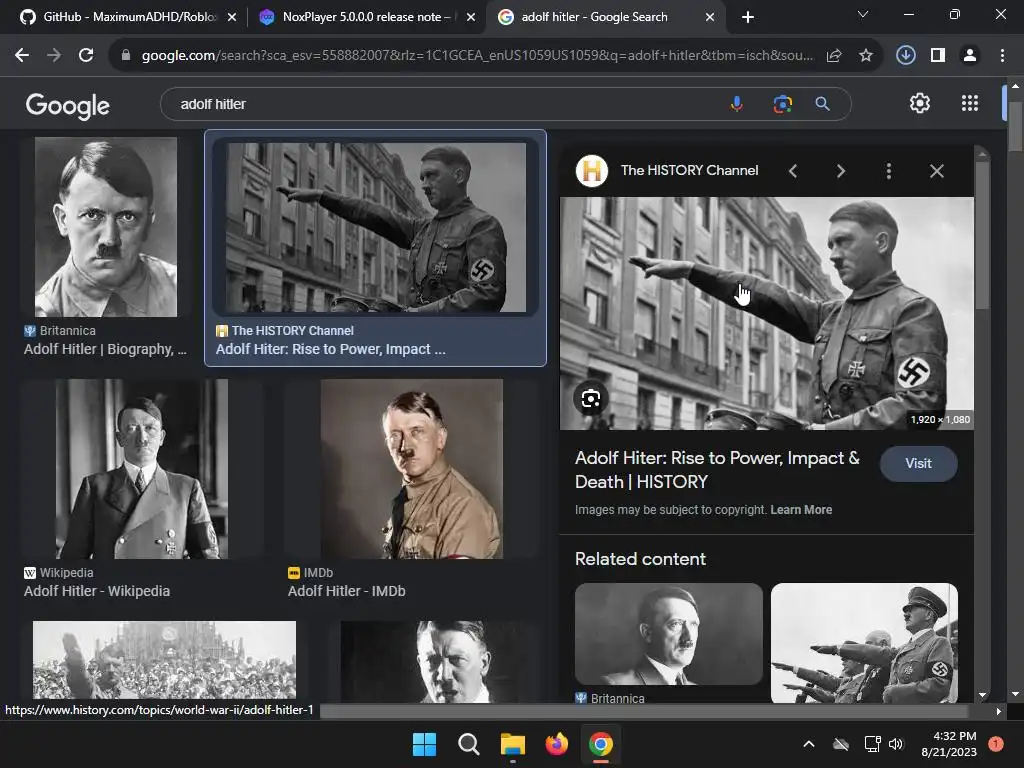Close the GitHub tab
1024x768 pixels.
point(232,17)
